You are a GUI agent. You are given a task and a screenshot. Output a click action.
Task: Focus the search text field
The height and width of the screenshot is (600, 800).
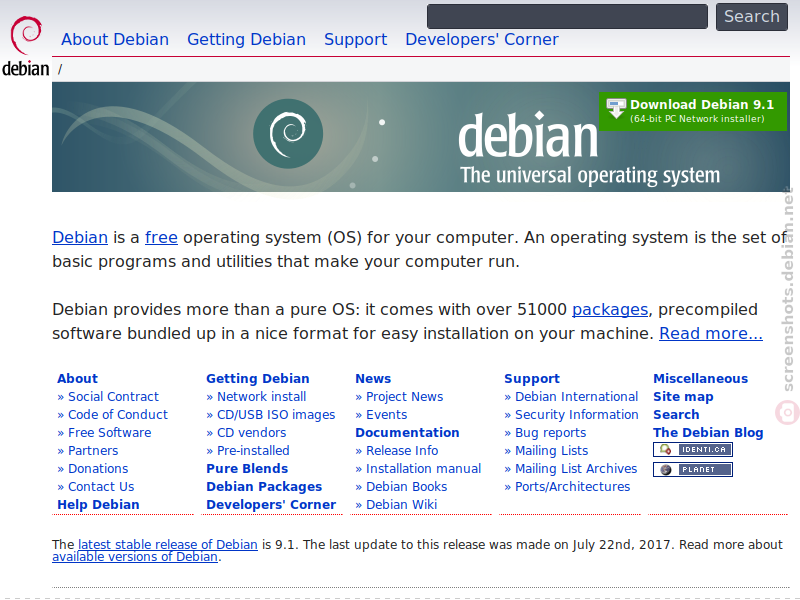click(x=567, y=17)
